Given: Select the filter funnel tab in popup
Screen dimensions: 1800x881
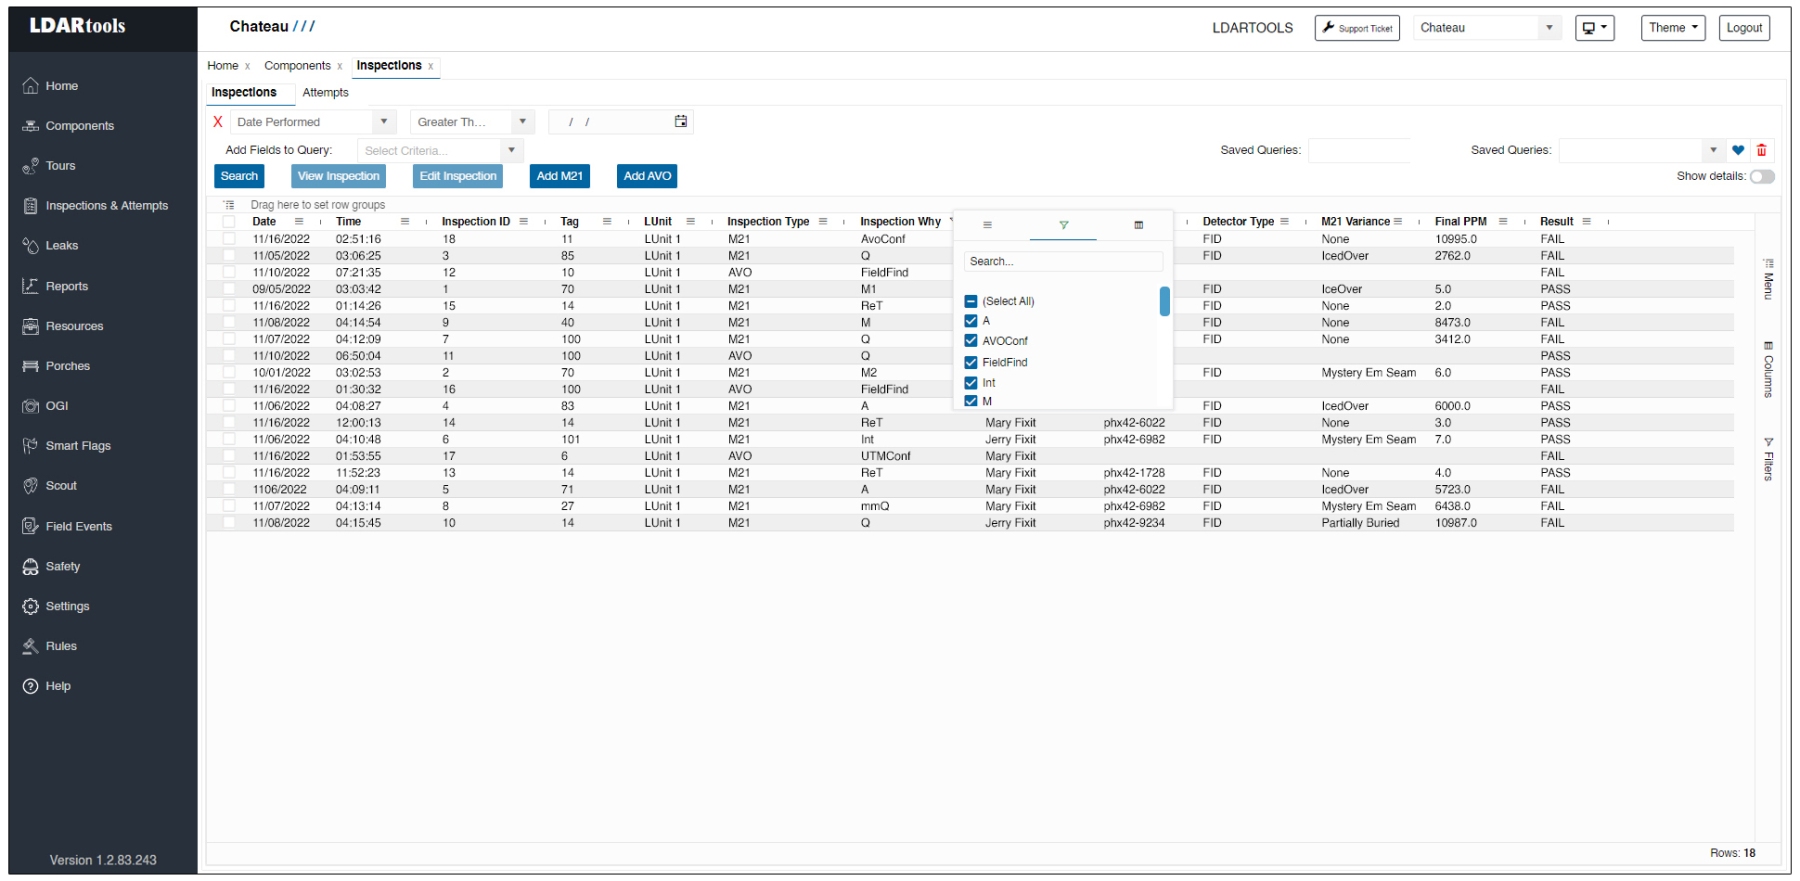Looking at the screenshot, I should pyautogui.click(x=1063, y=225).
